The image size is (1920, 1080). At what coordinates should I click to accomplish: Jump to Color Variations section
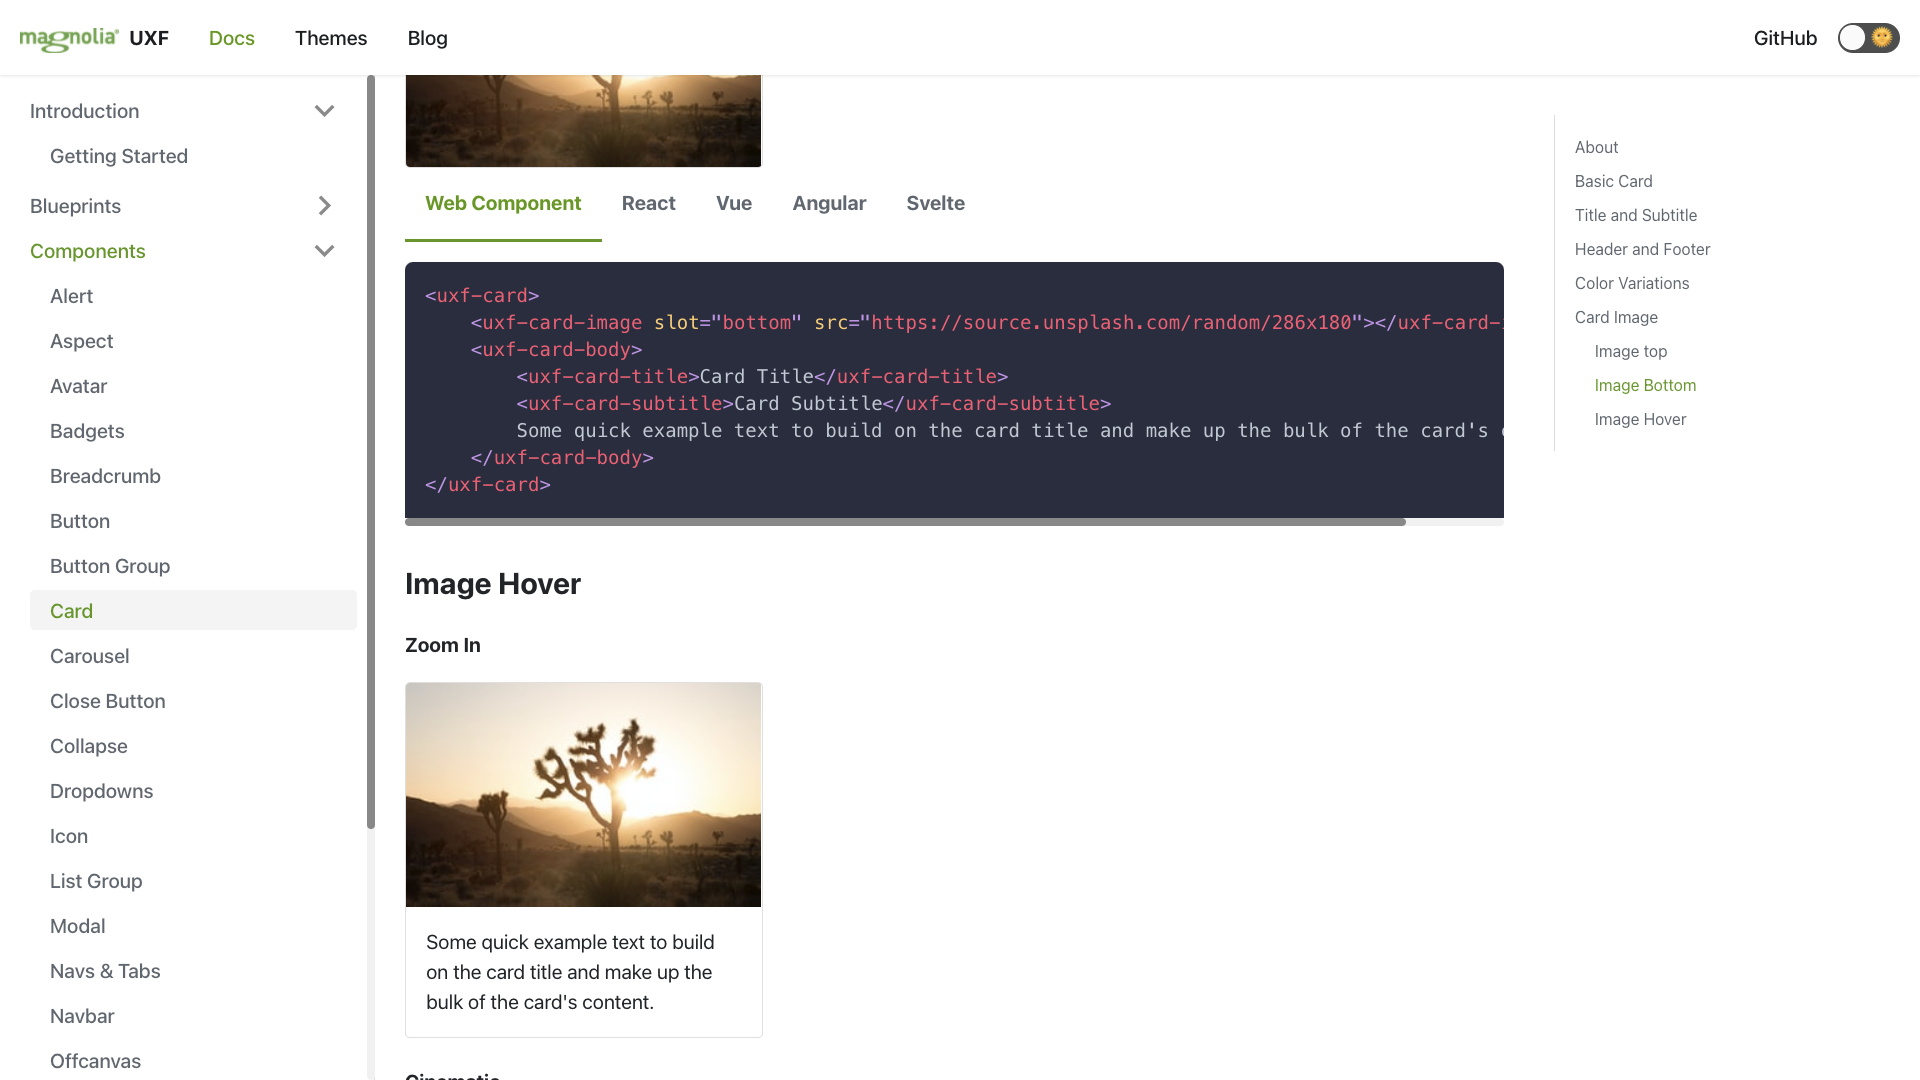(1631, 283)
